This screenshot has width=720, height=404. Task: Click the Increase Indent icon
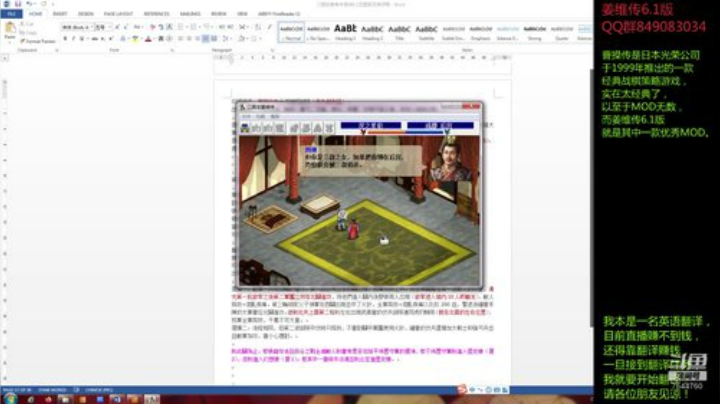click(x=230, y=28)
